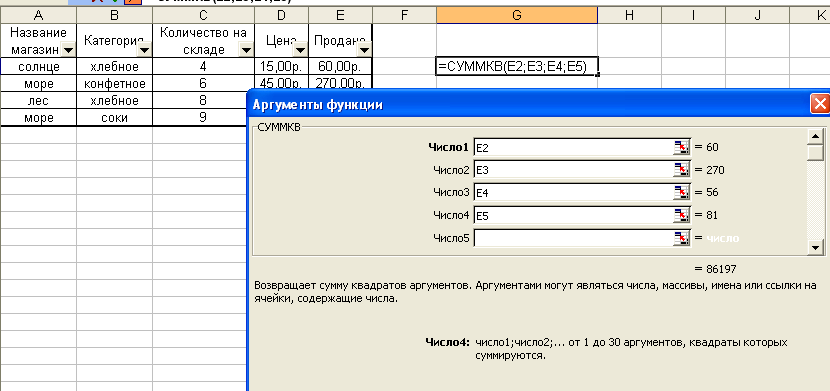Open filter dropdown for Название магазина

point(68,50)
